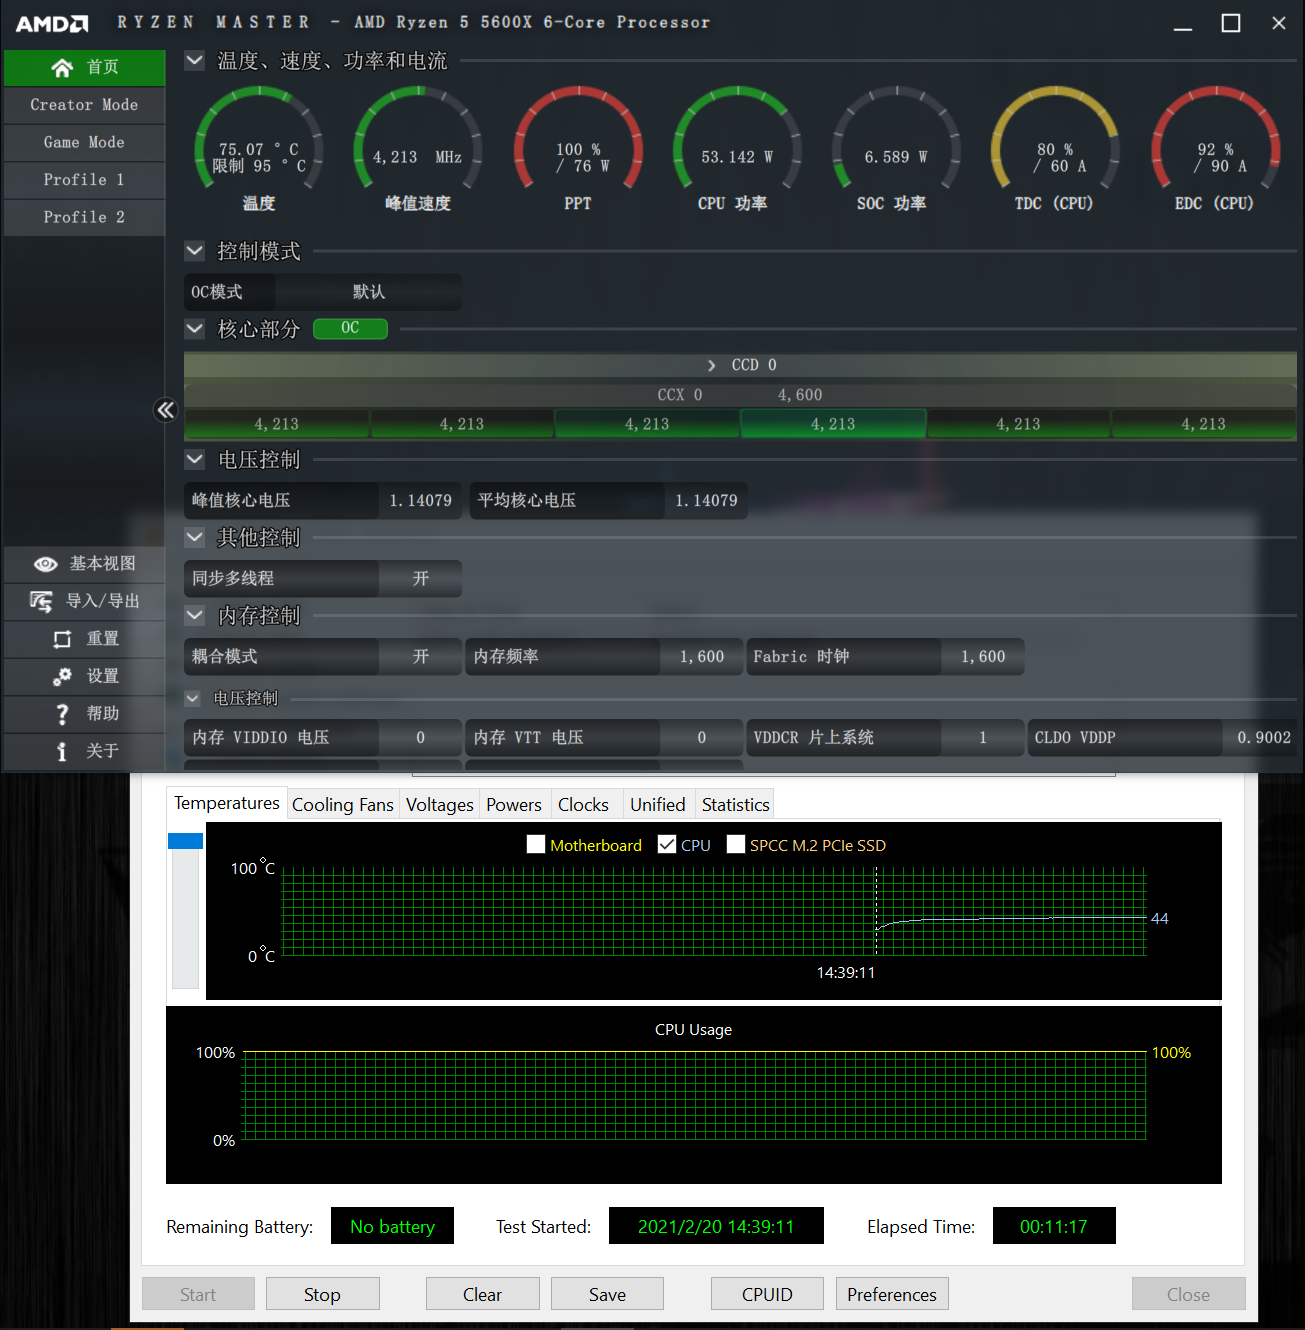The image size is (1305, 1330).
Task: Switch to Game Mode profile
Action: click(84, 142)
